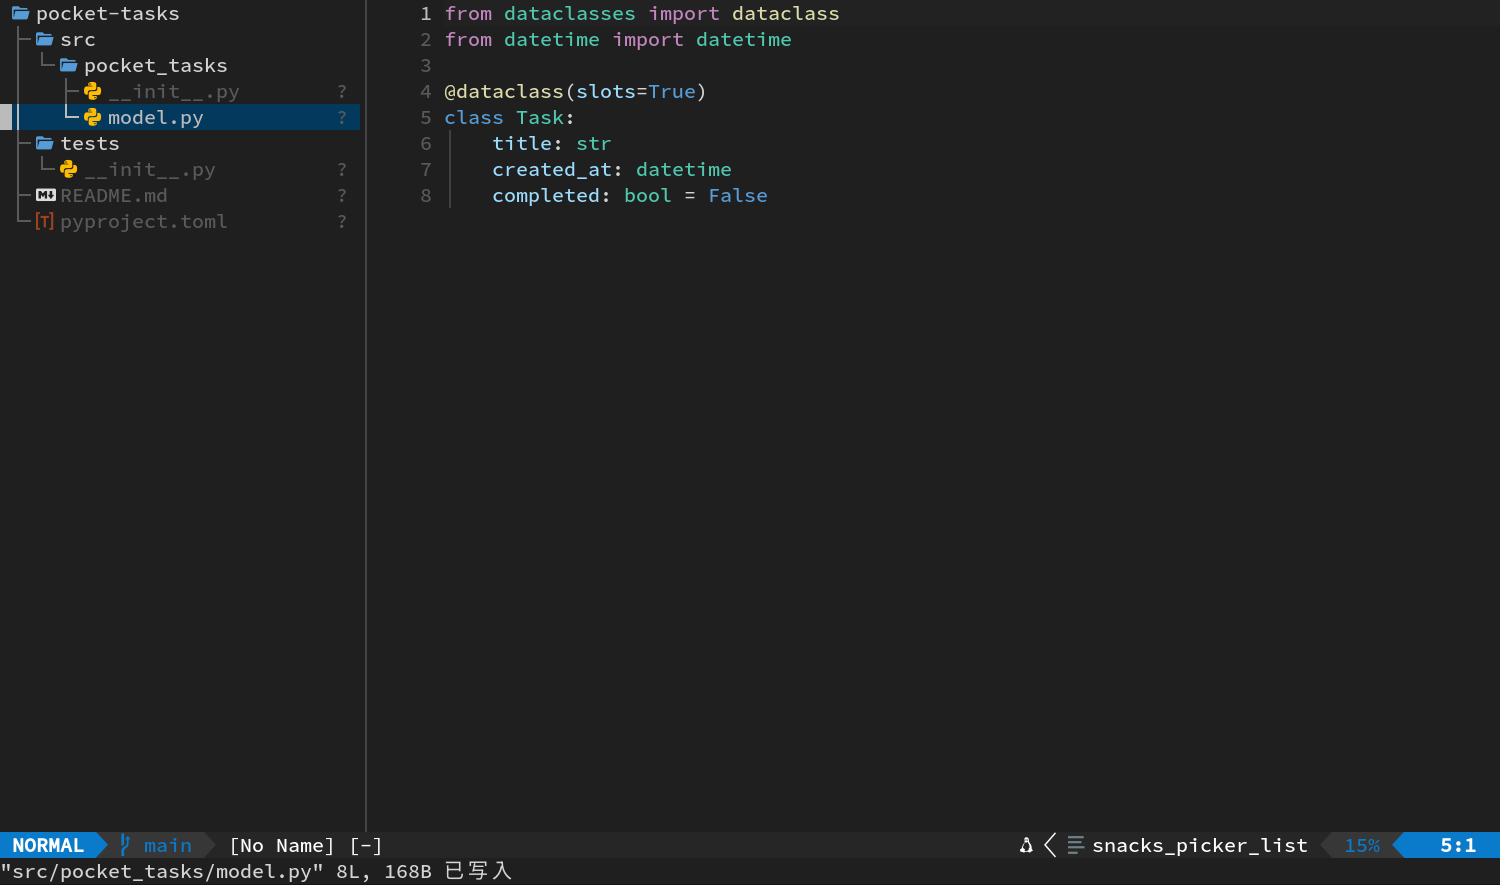
Task: Click the '?' git status beside pyproject.toml
Action: pyautogui.click(x=342, y=222)
